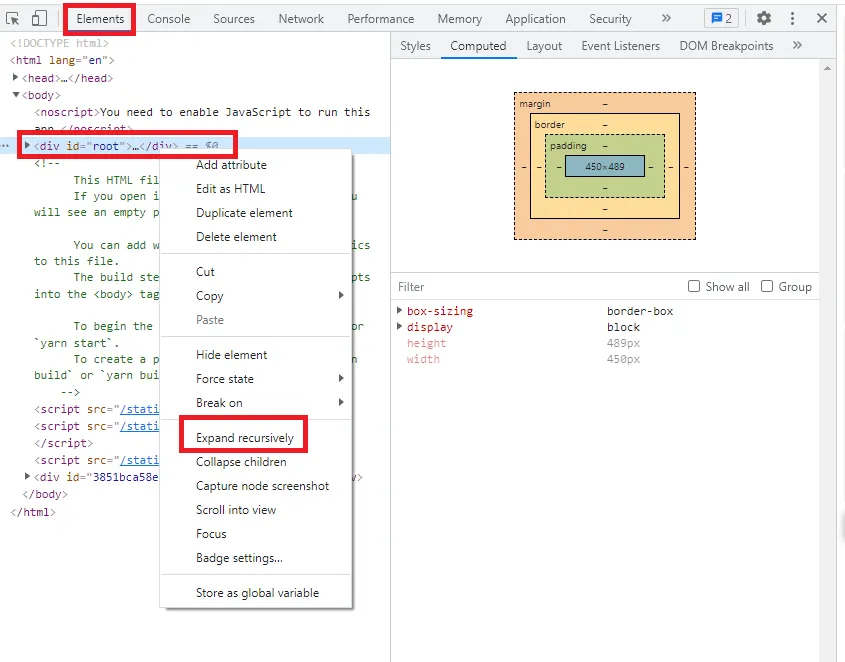The height and width of the screenshot is (662, 845).
Task: Select the closing </body> tag line
Action: 45,494
